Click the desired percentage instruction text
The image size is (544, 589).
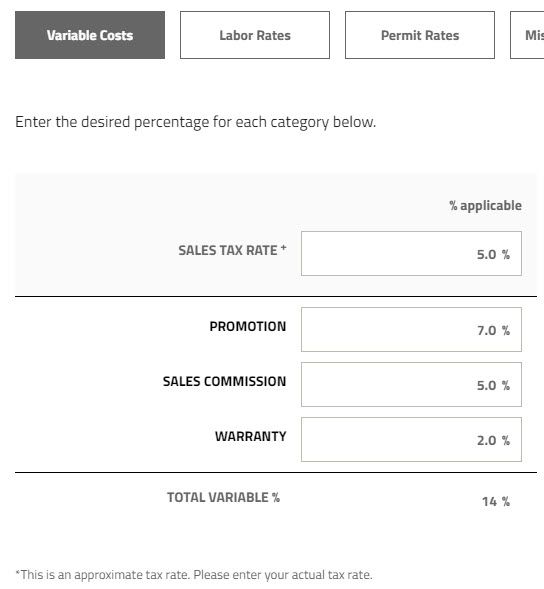point(195,122)
